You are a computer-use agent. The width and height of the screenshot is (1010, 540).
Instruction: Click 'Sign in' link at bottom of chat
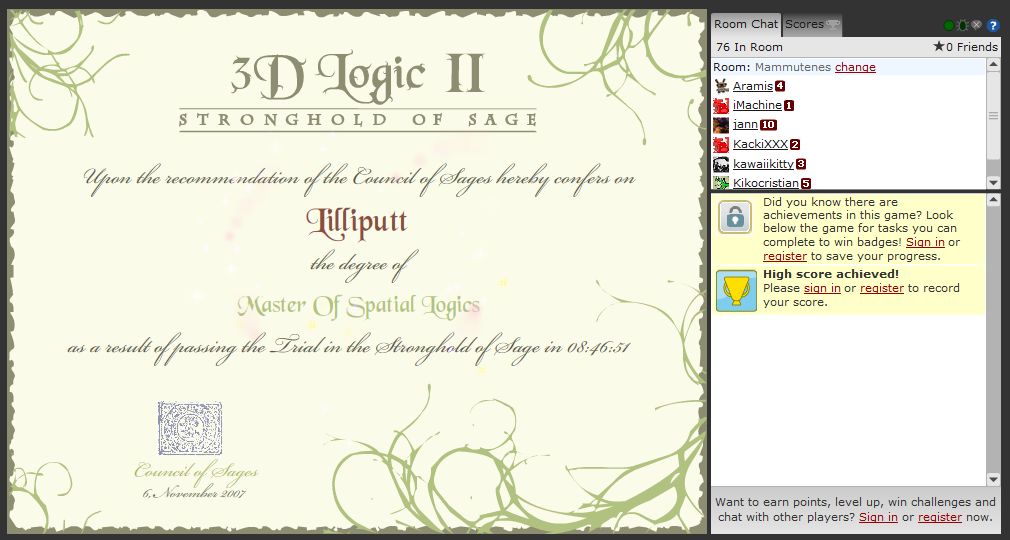tap(877, 517)
